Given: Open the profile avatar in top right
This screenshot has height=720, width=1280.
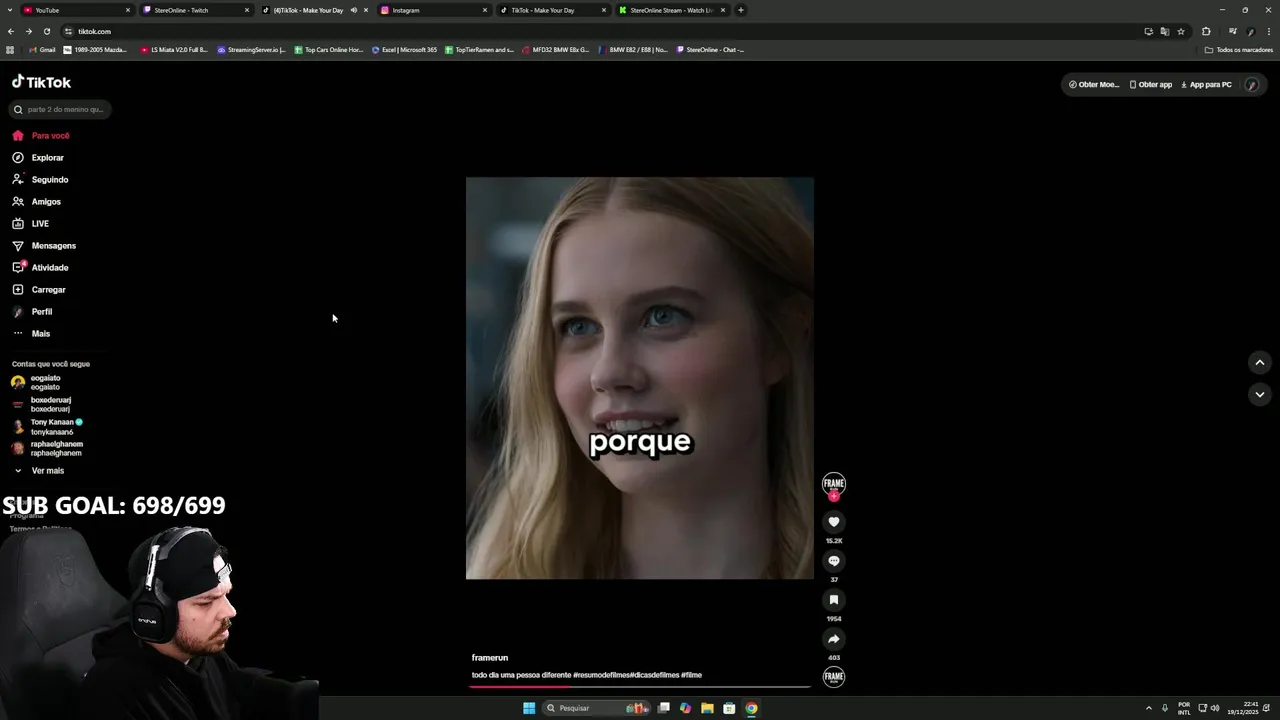Looking at the screenshot, I should tap(1251, 85).
